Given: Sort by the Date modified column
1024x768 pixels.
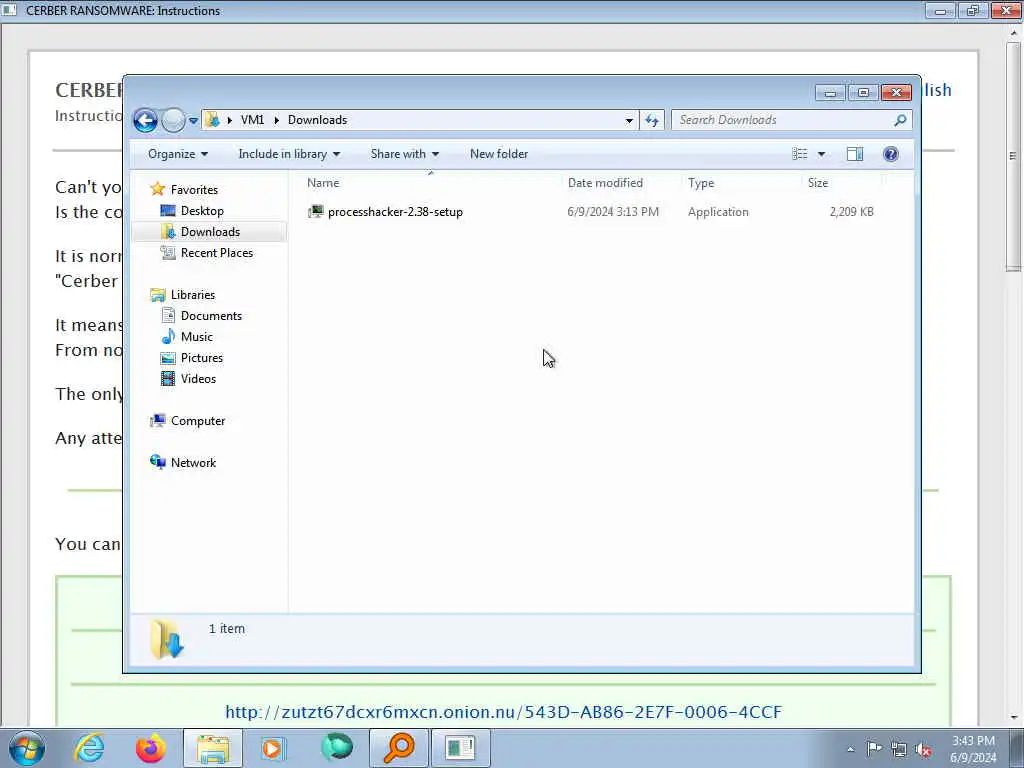Looking at the screenshot, I should [605, 183].
